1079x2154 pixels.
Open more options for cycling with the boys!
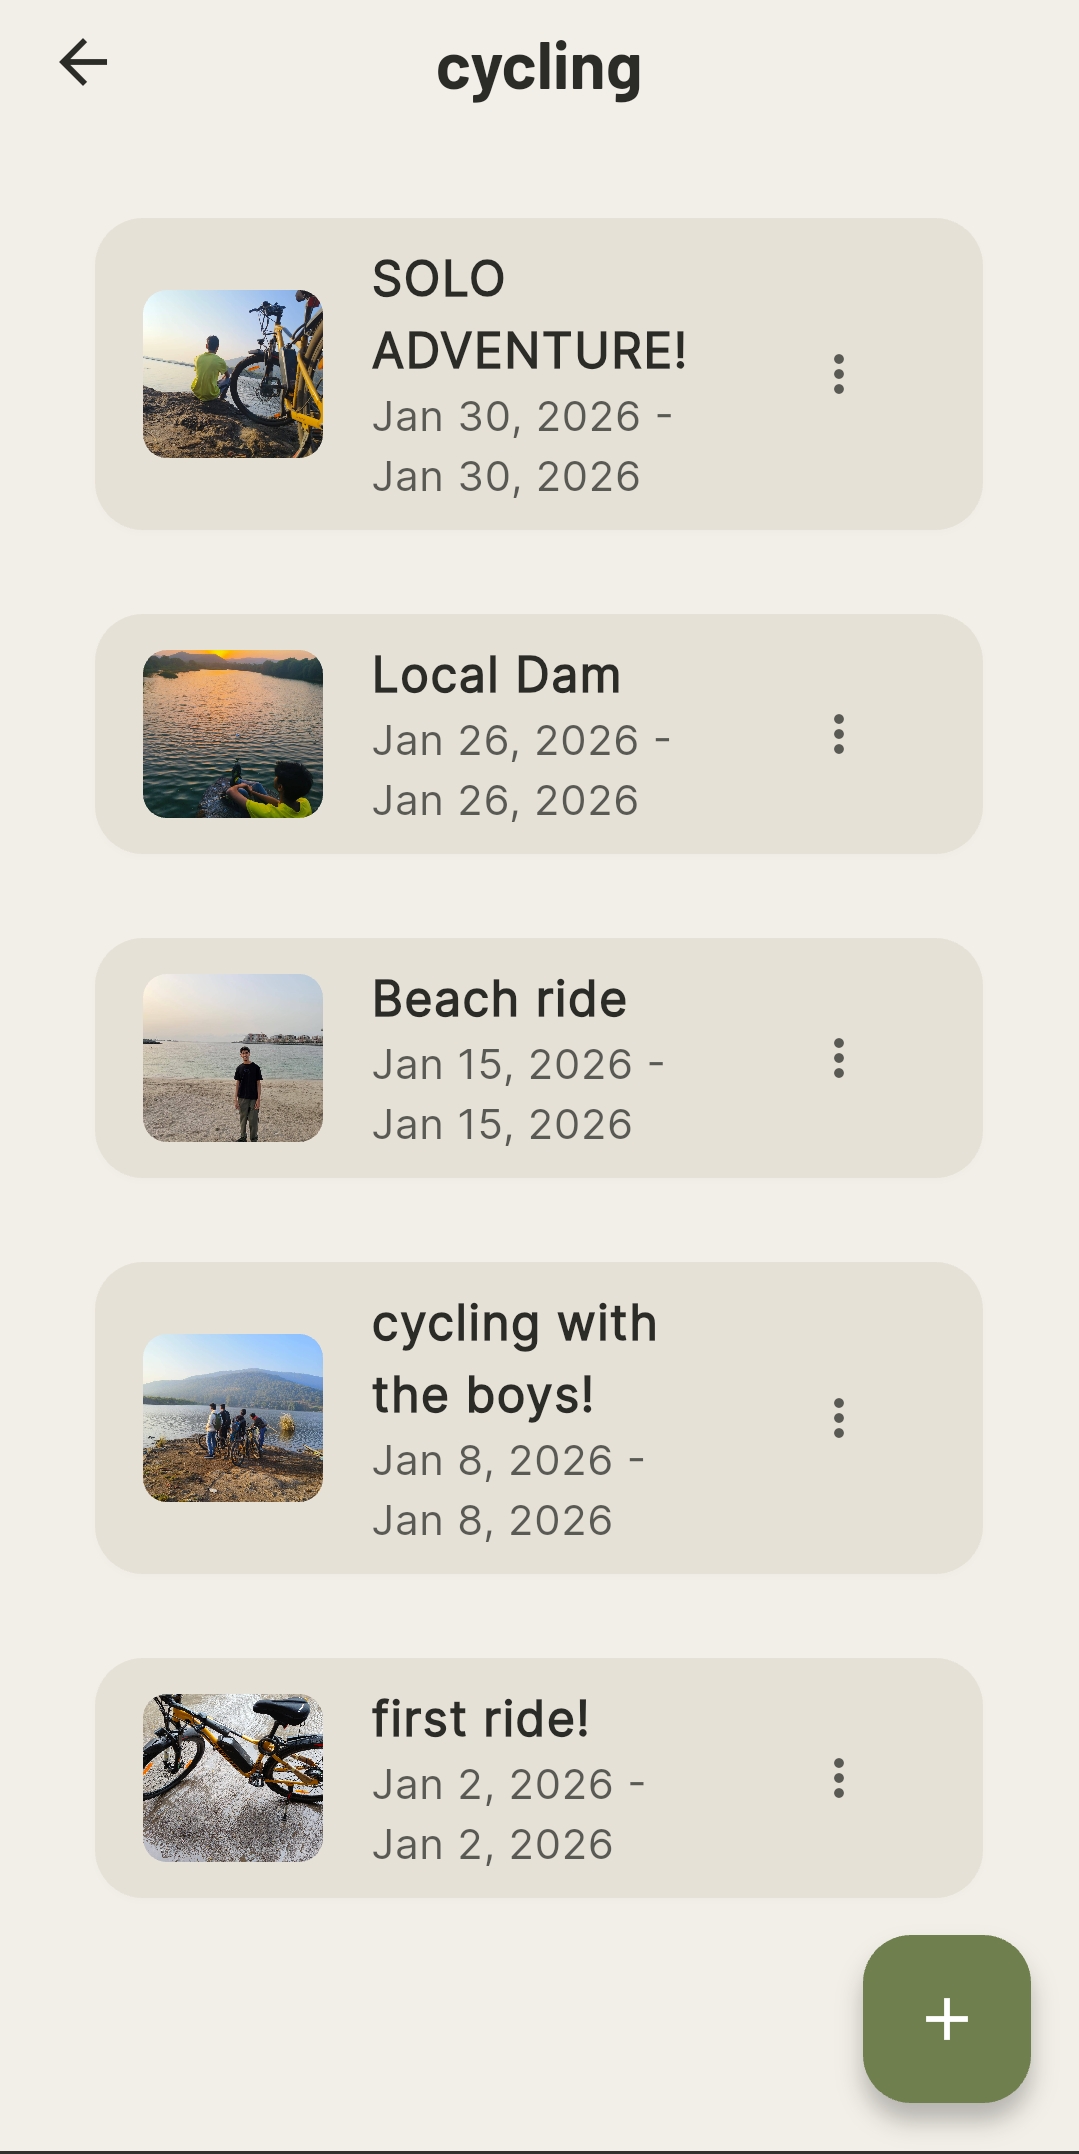(x=838, y=1418)
